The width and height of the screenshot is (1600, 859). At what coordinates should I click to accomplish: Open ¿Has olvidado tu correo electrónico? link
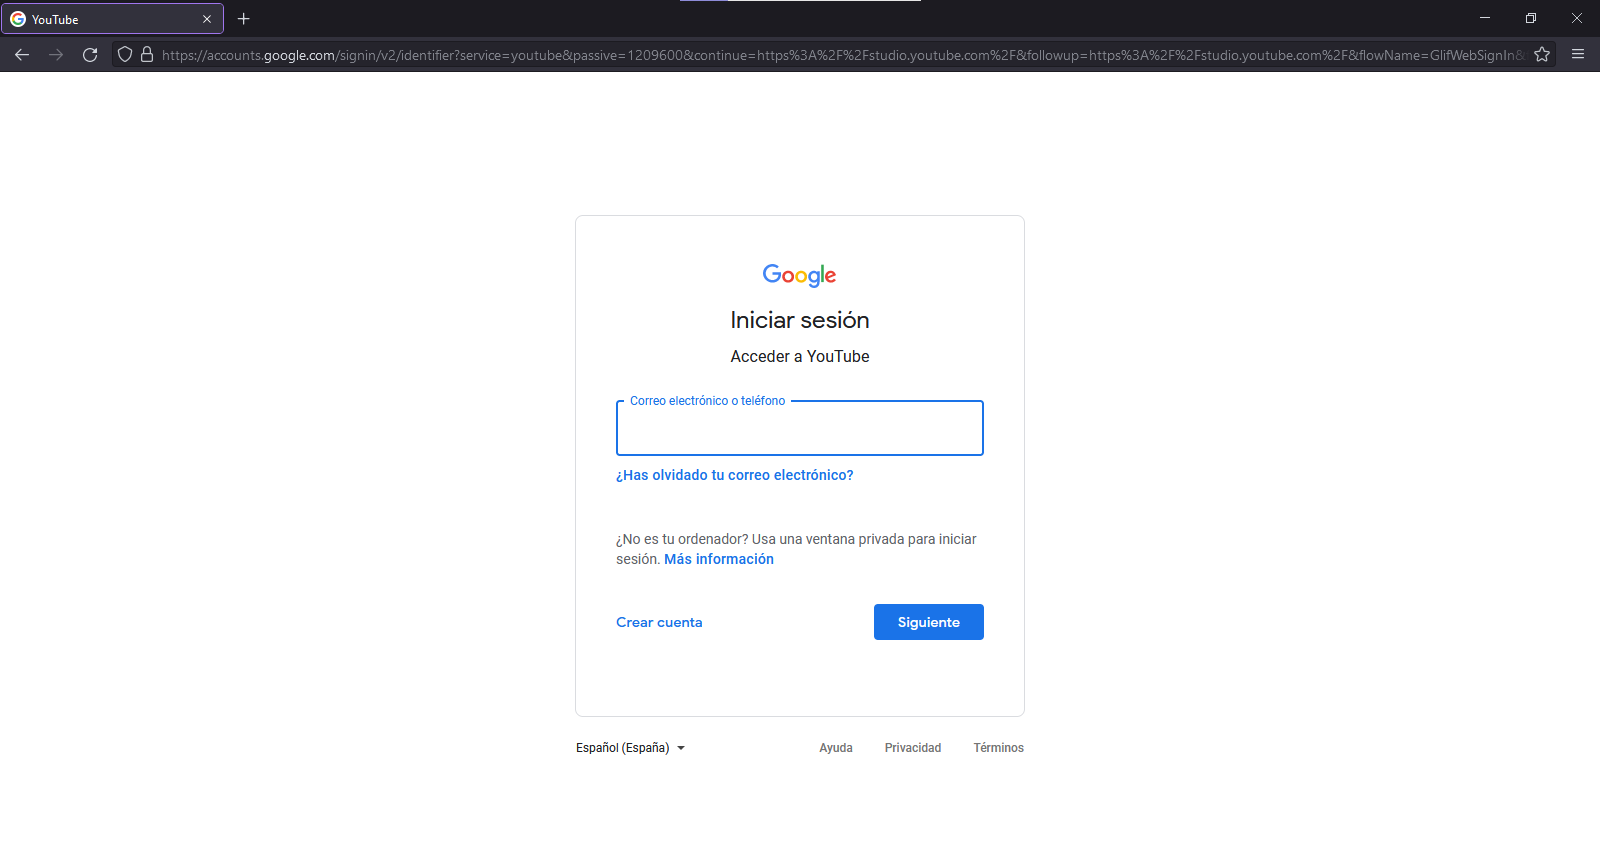[x=734, y=475]
